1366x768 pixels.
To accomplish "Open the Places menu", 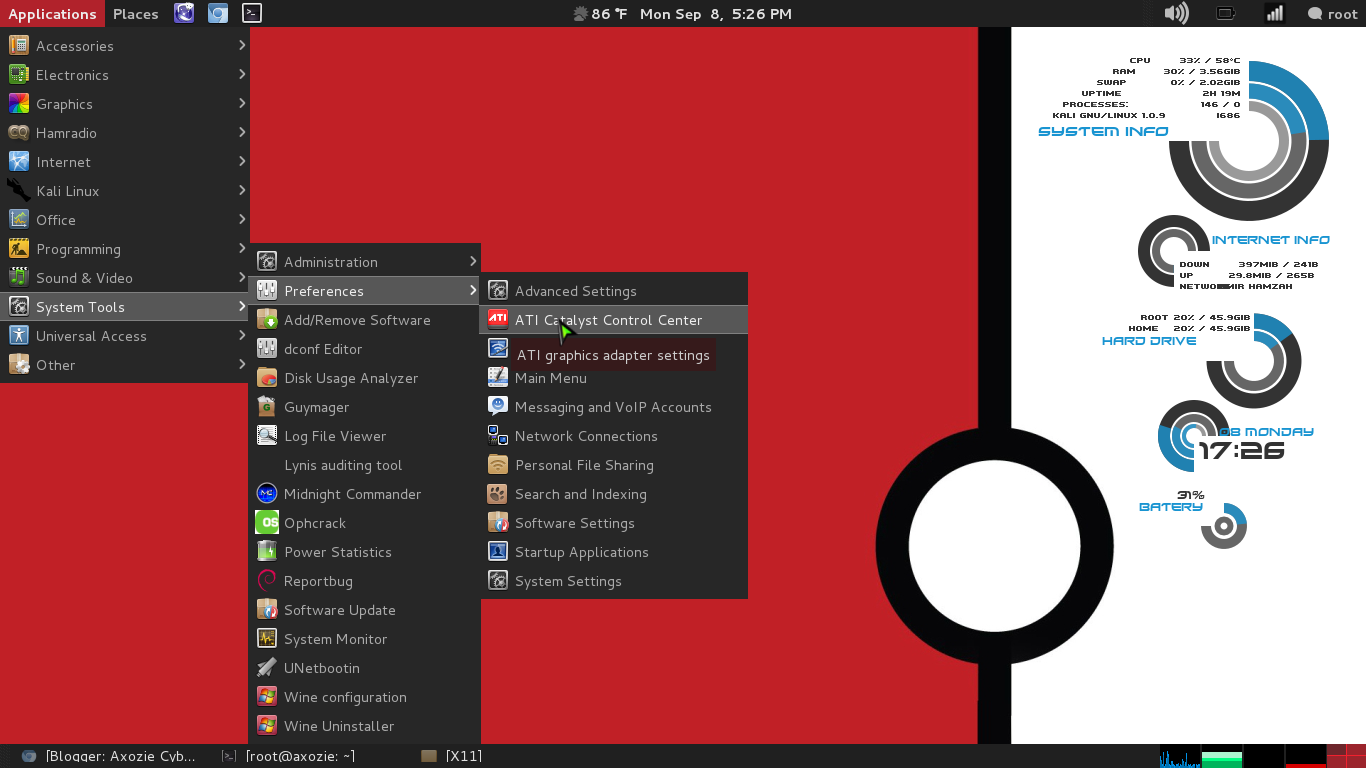I will (136, 13).
